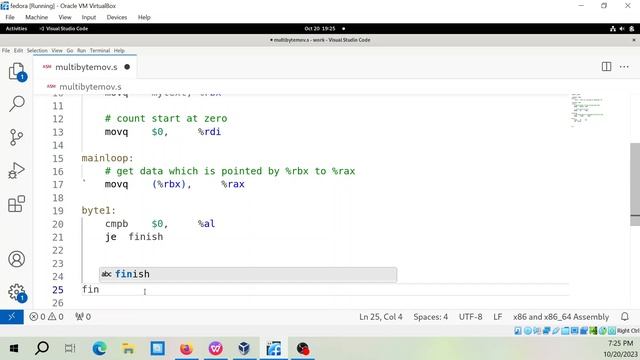The image size is (640, 360).
Task: Change indentation via Spaces: 4
Action: point(430,317)
